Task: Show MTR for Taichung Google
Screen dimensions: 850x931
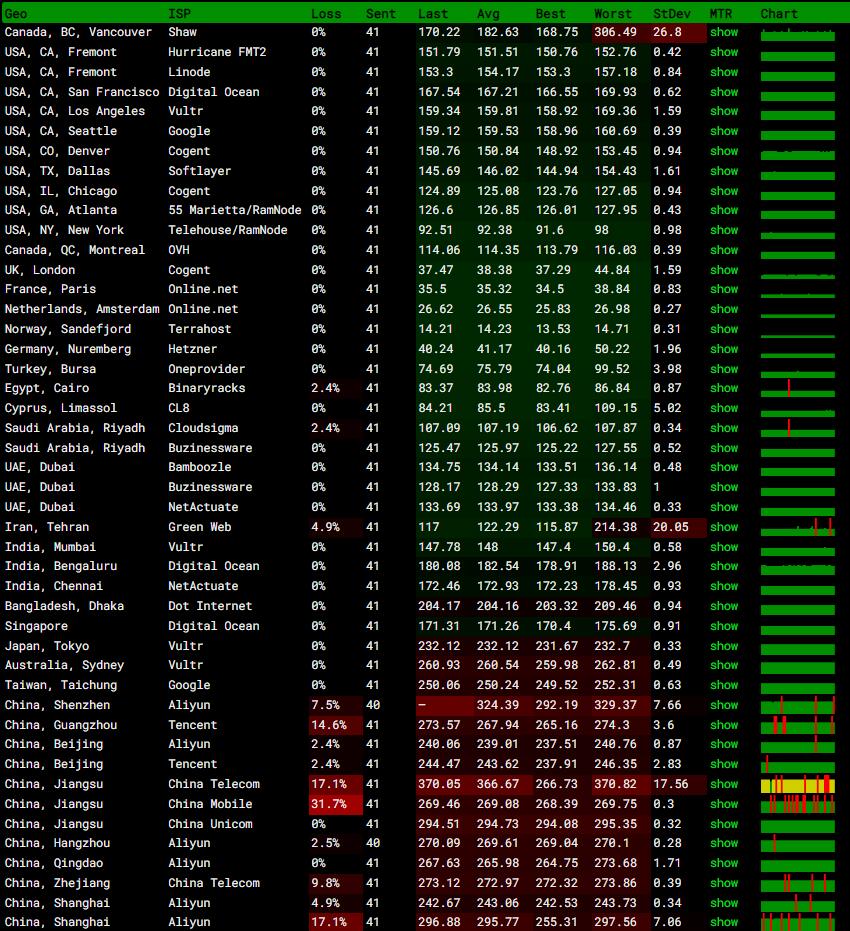Action: click(724, 685)
